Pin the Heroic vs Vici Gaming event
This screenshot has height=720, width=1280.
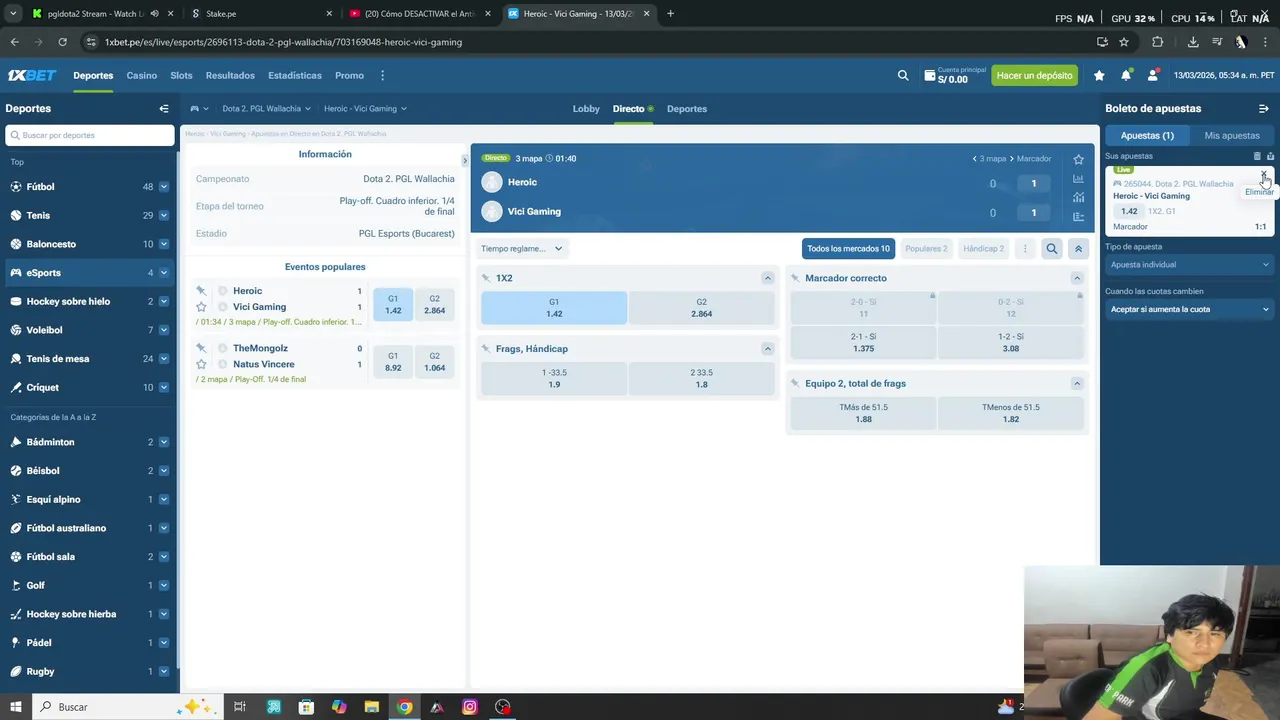pyautogui.click(x=201, y=291)
